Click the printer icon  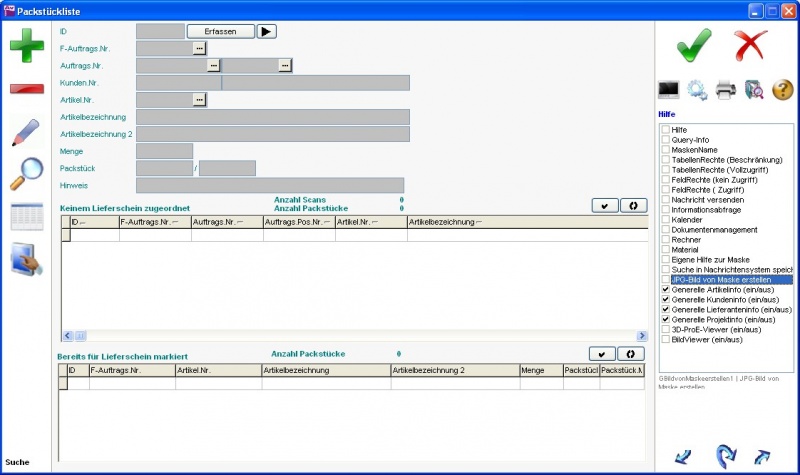point(726,90)
